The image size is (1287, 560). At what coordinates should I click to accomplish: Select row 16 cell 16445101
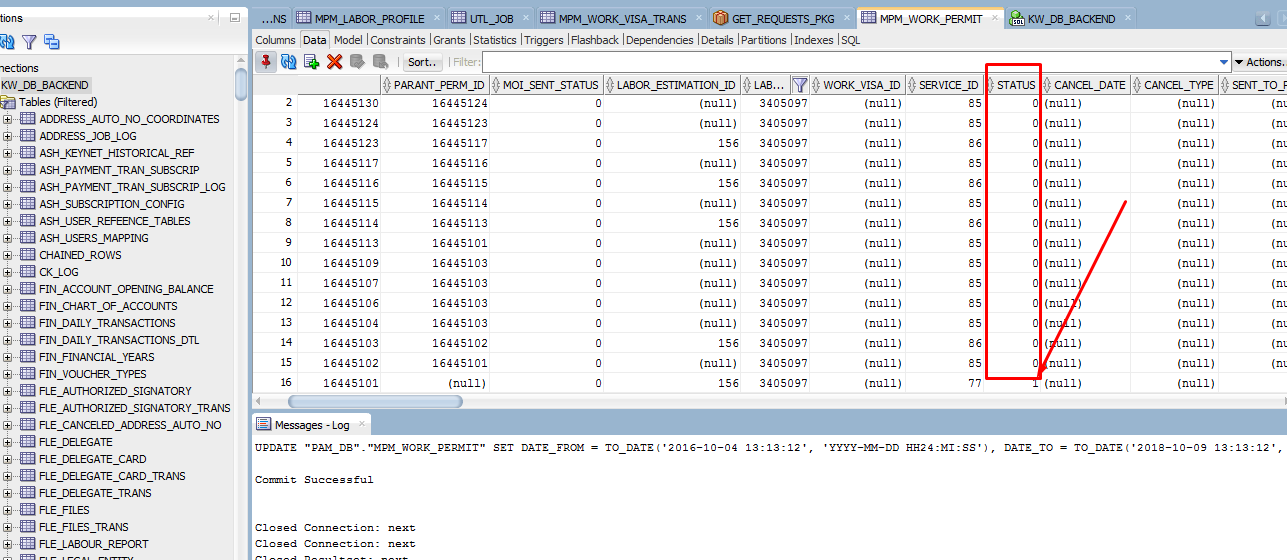[x=339, y=383]
